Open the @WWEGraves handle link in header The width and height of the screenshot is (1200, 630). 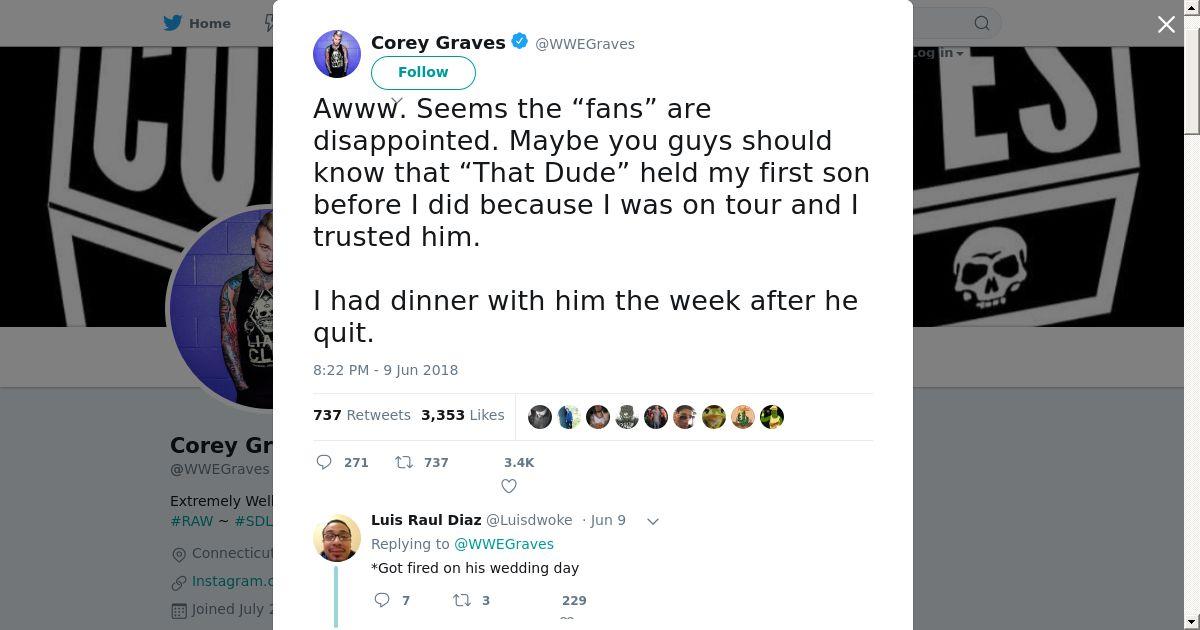tap(585, 44)
